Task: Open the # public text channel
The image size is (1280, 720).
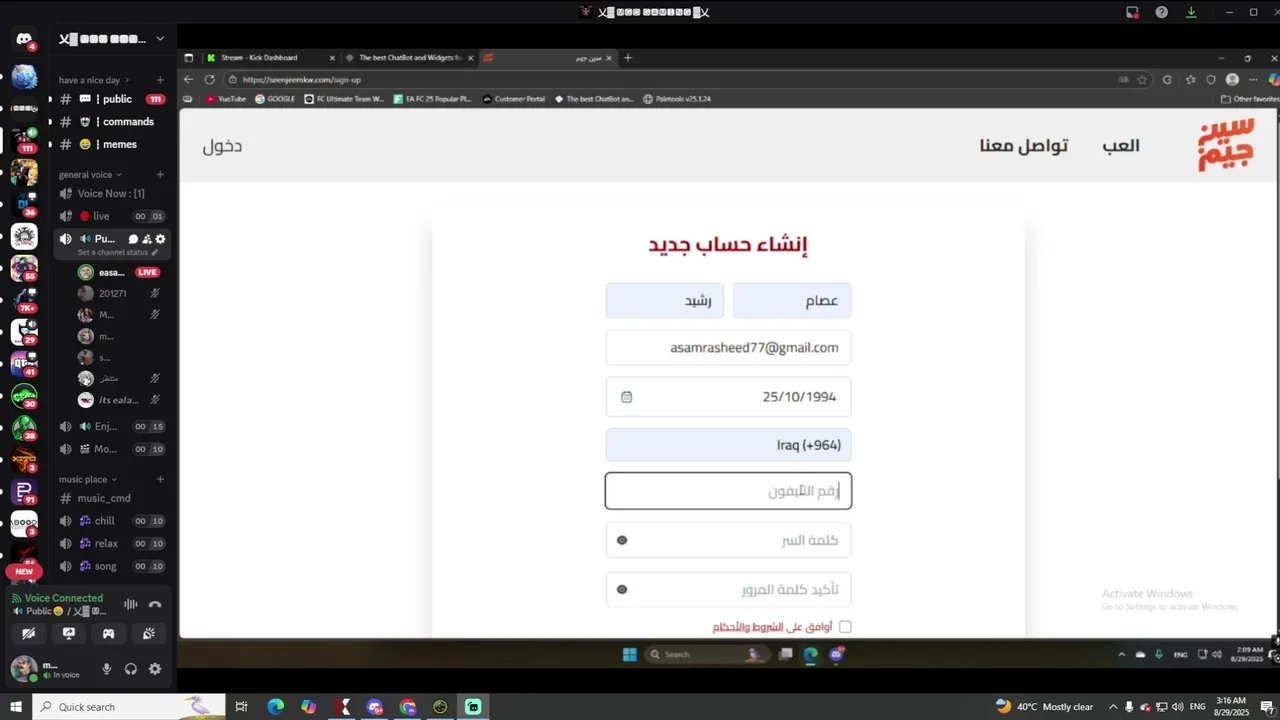Action: [x=110, y=99]
